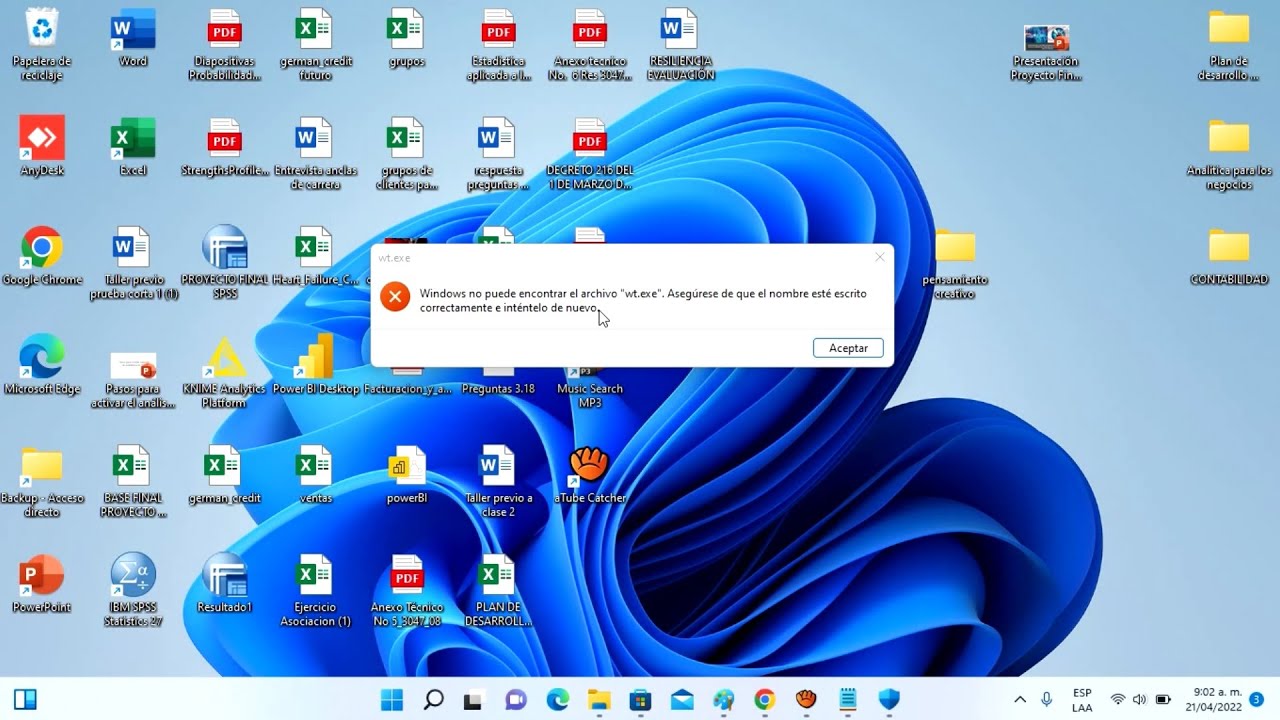Screen dimensions: 1280x720
Task: Select the PROYECTO FINAL SPSS file
Action: 224,263
